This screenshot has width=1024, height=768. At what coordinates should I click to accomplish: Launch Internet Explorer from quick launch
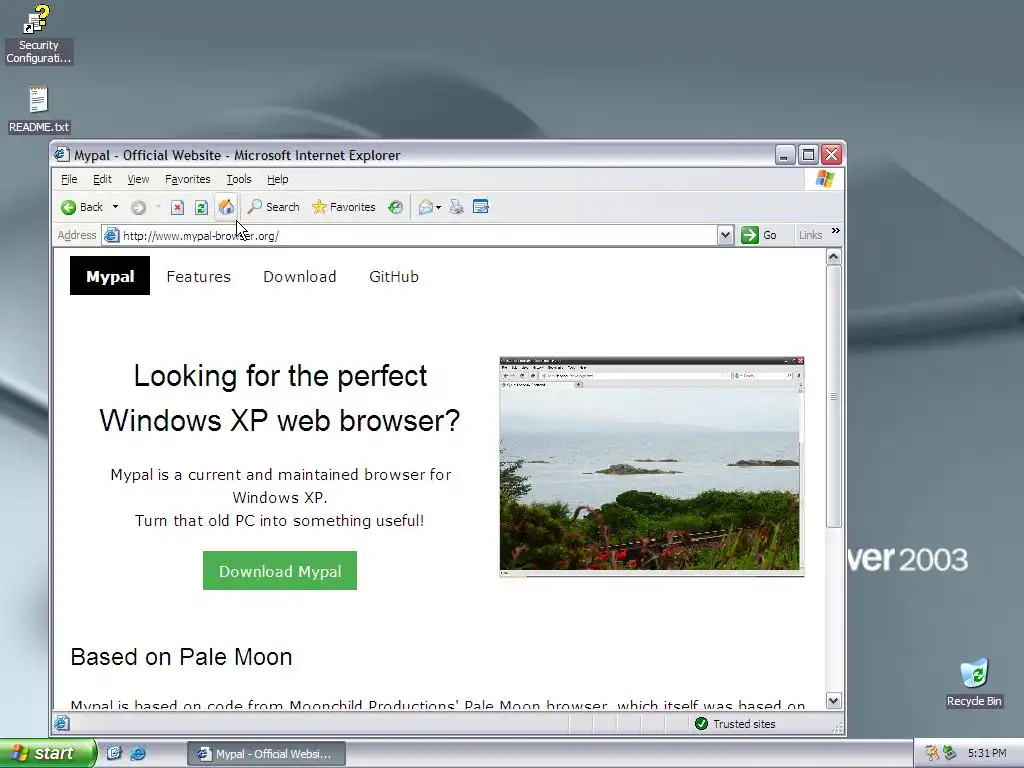(138, 753)
